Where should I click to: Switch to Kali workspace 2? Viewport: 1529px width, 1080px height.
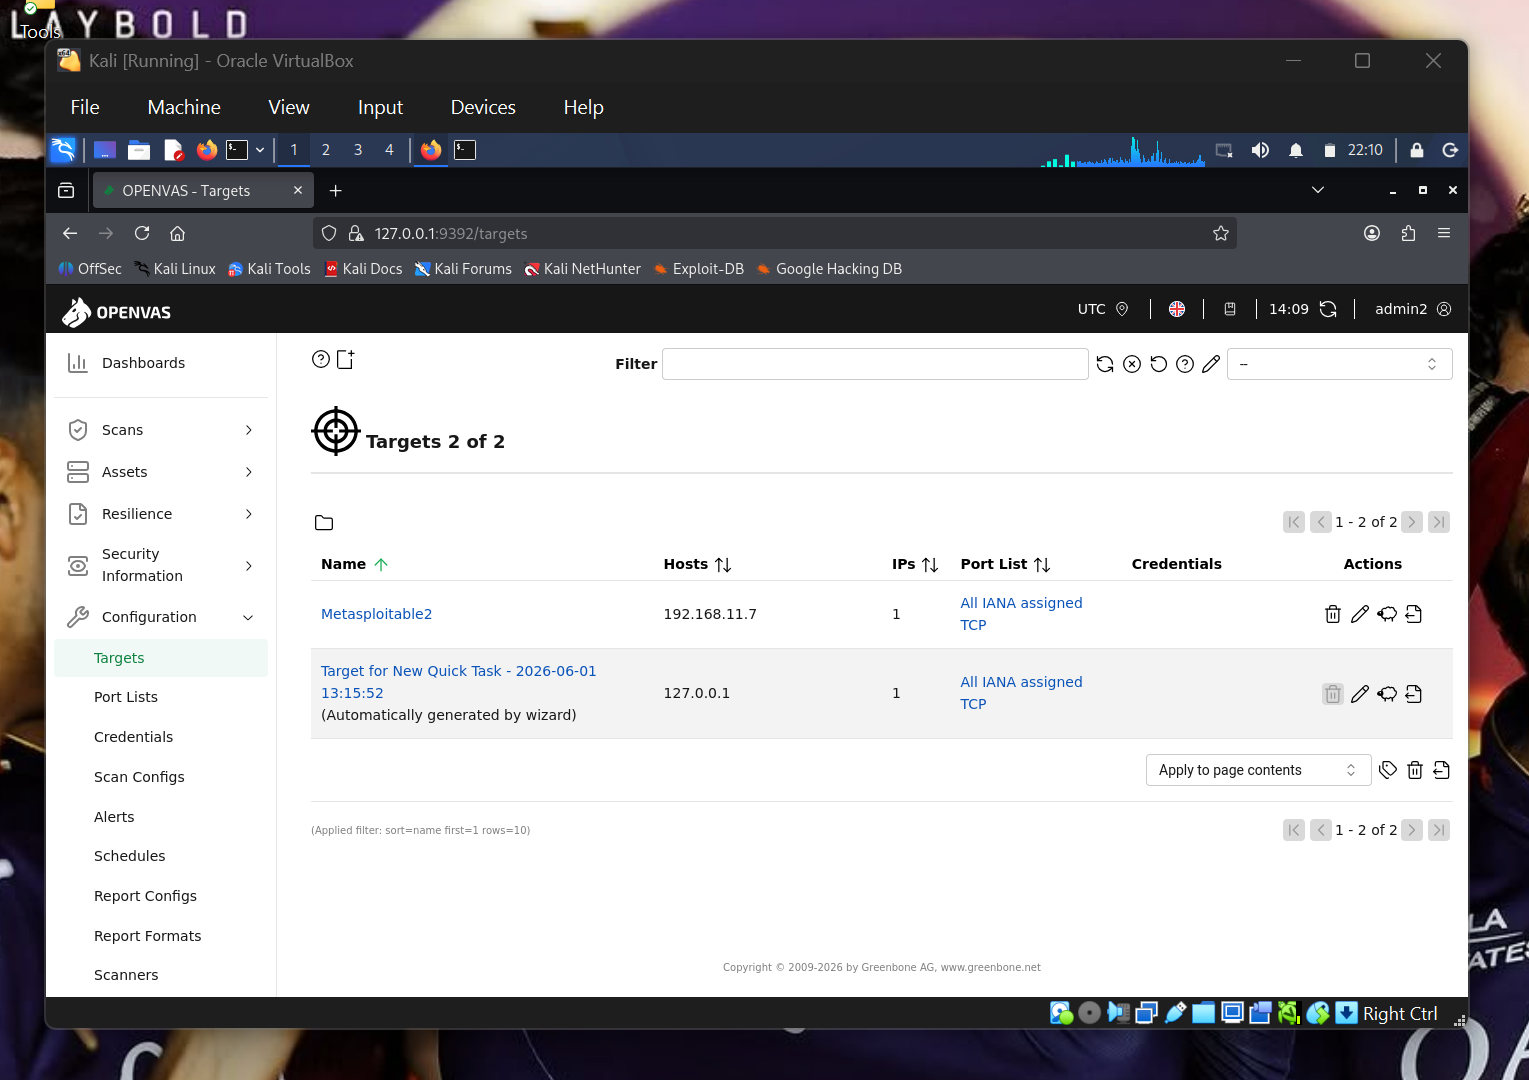pos(326,150)
